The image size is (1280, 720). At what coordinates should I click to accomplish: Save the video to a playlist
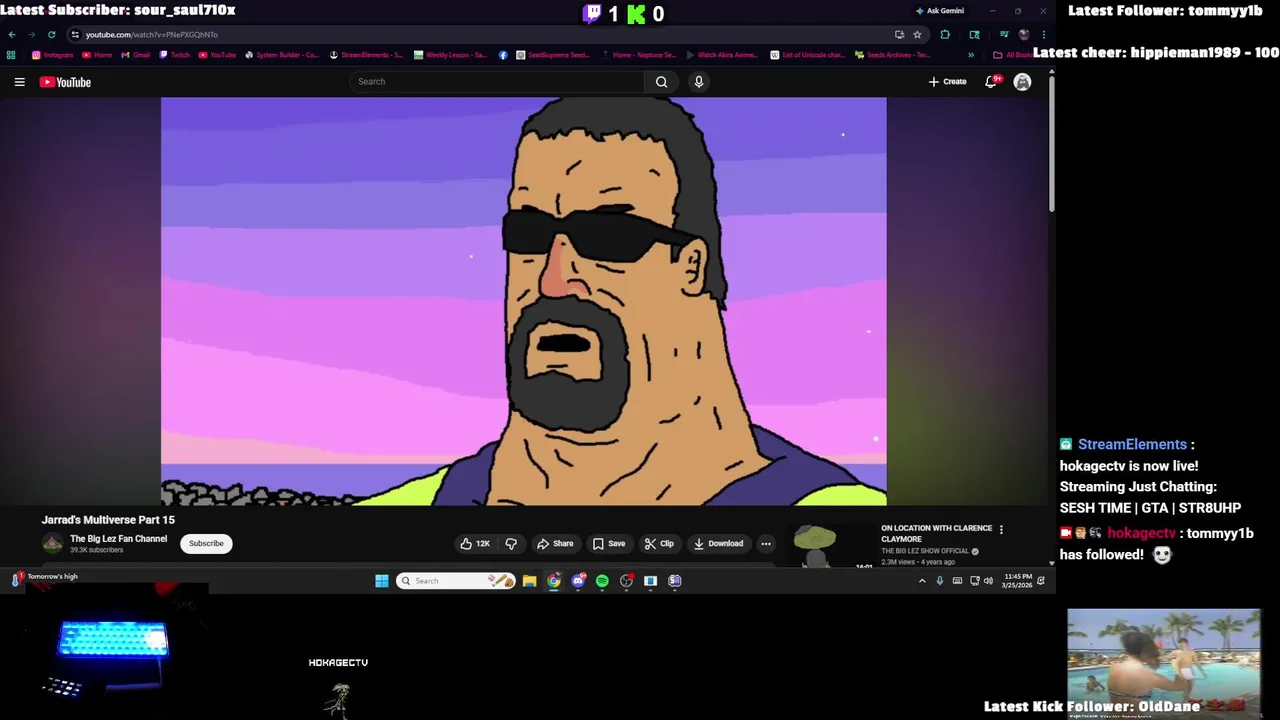[609, 544]
